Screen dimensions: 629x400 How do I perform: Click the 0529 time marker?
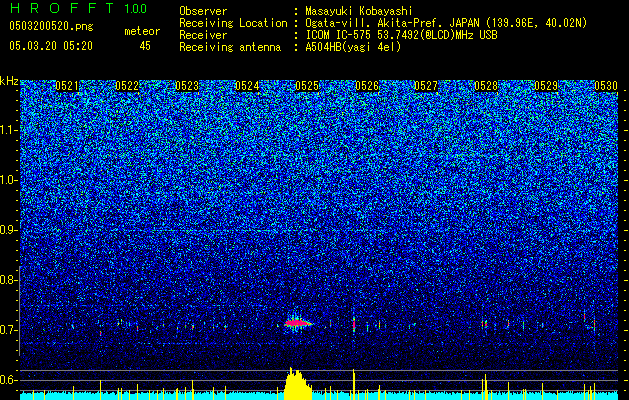click(546, 86)
